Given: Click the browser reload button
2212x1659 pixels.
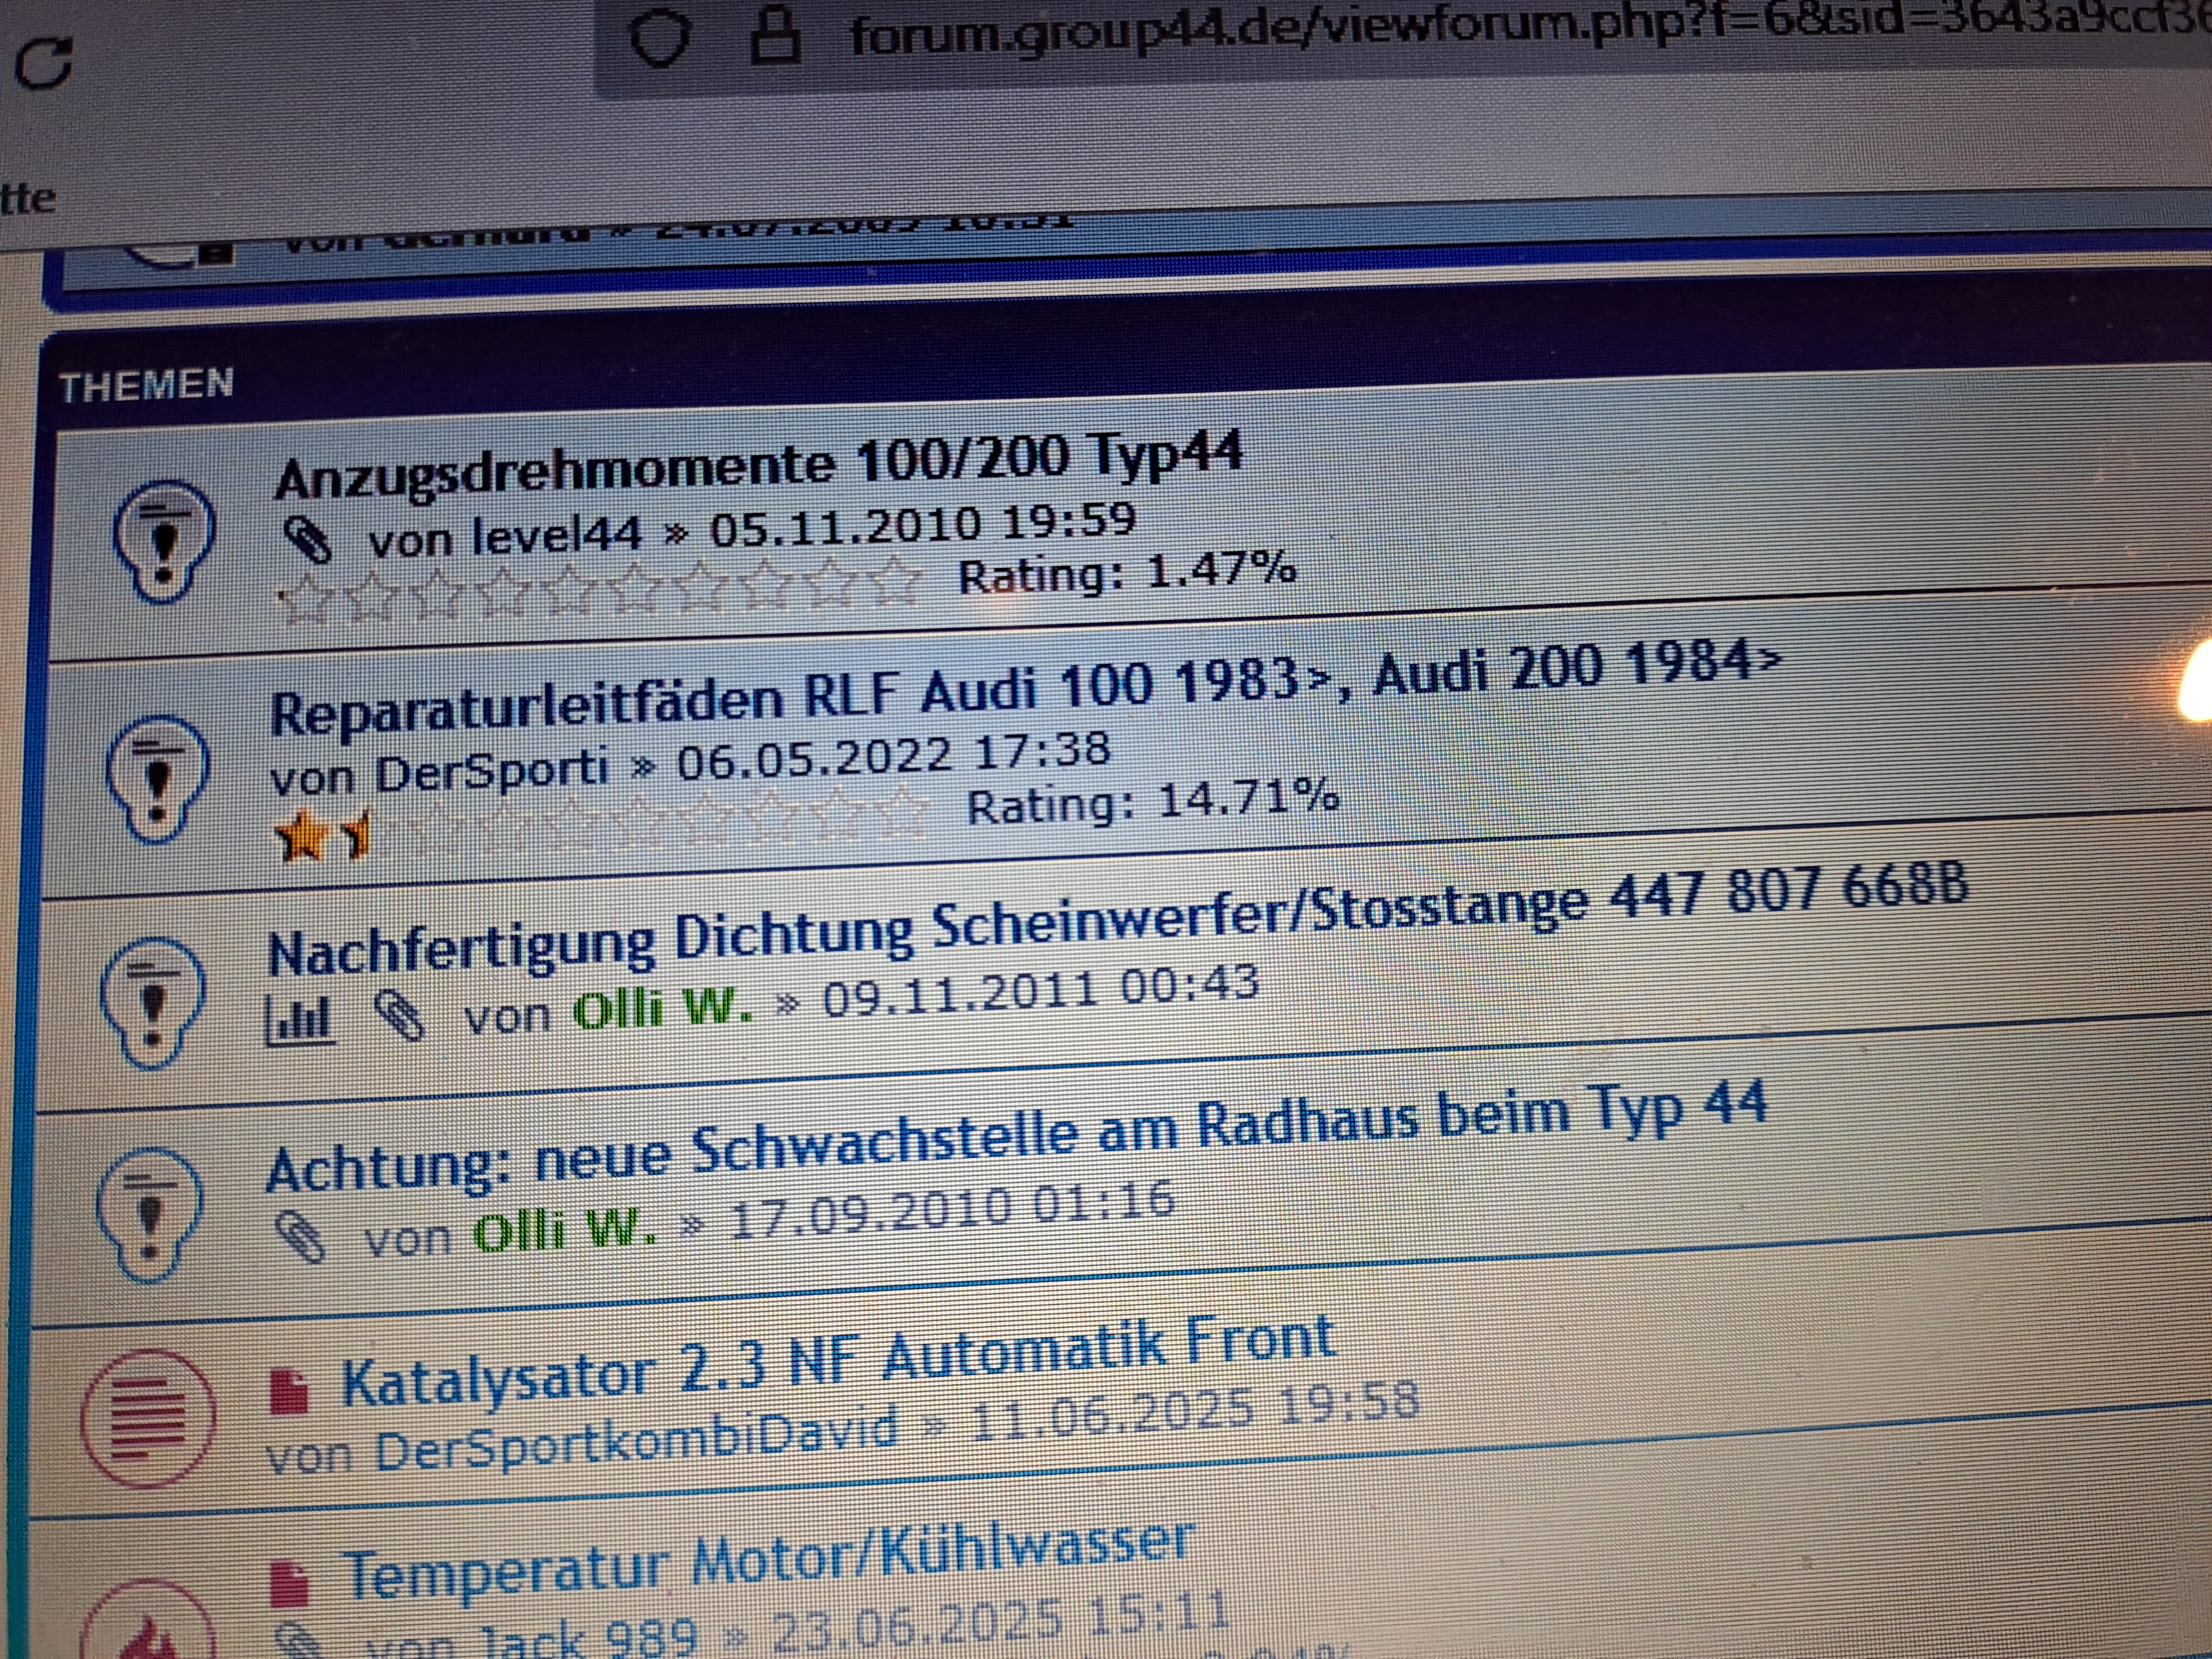Looking at the screenshot, I should pos(44,64).
